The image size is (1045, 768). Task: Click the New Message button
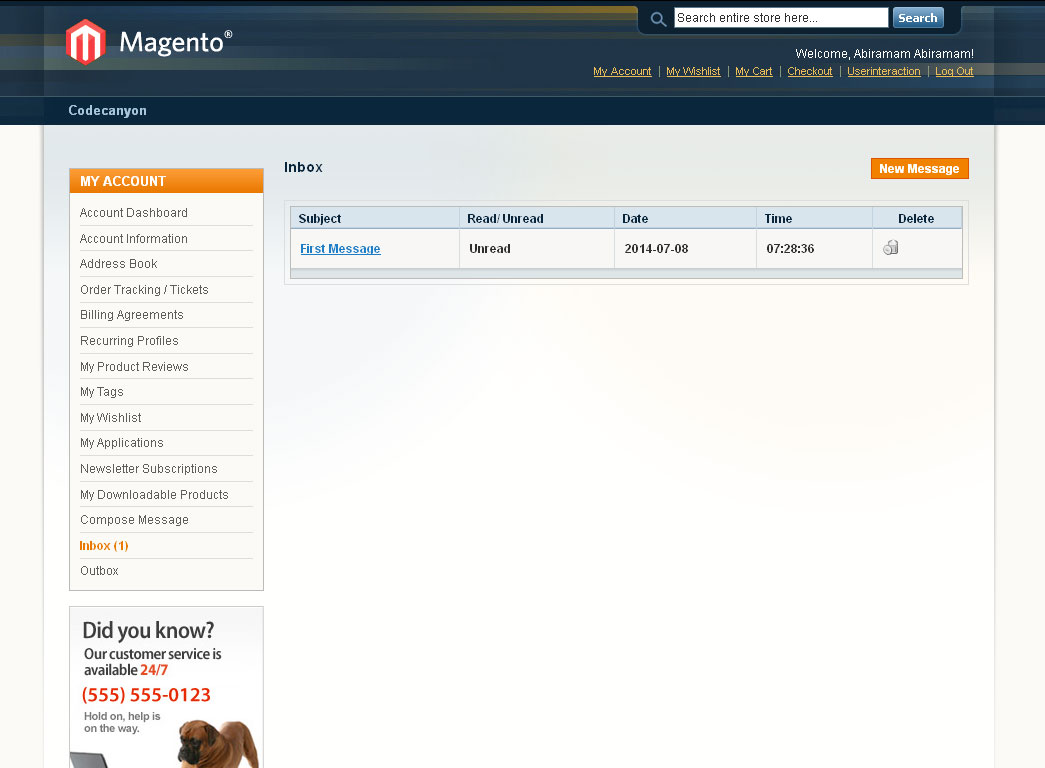[x=919, y=169]
